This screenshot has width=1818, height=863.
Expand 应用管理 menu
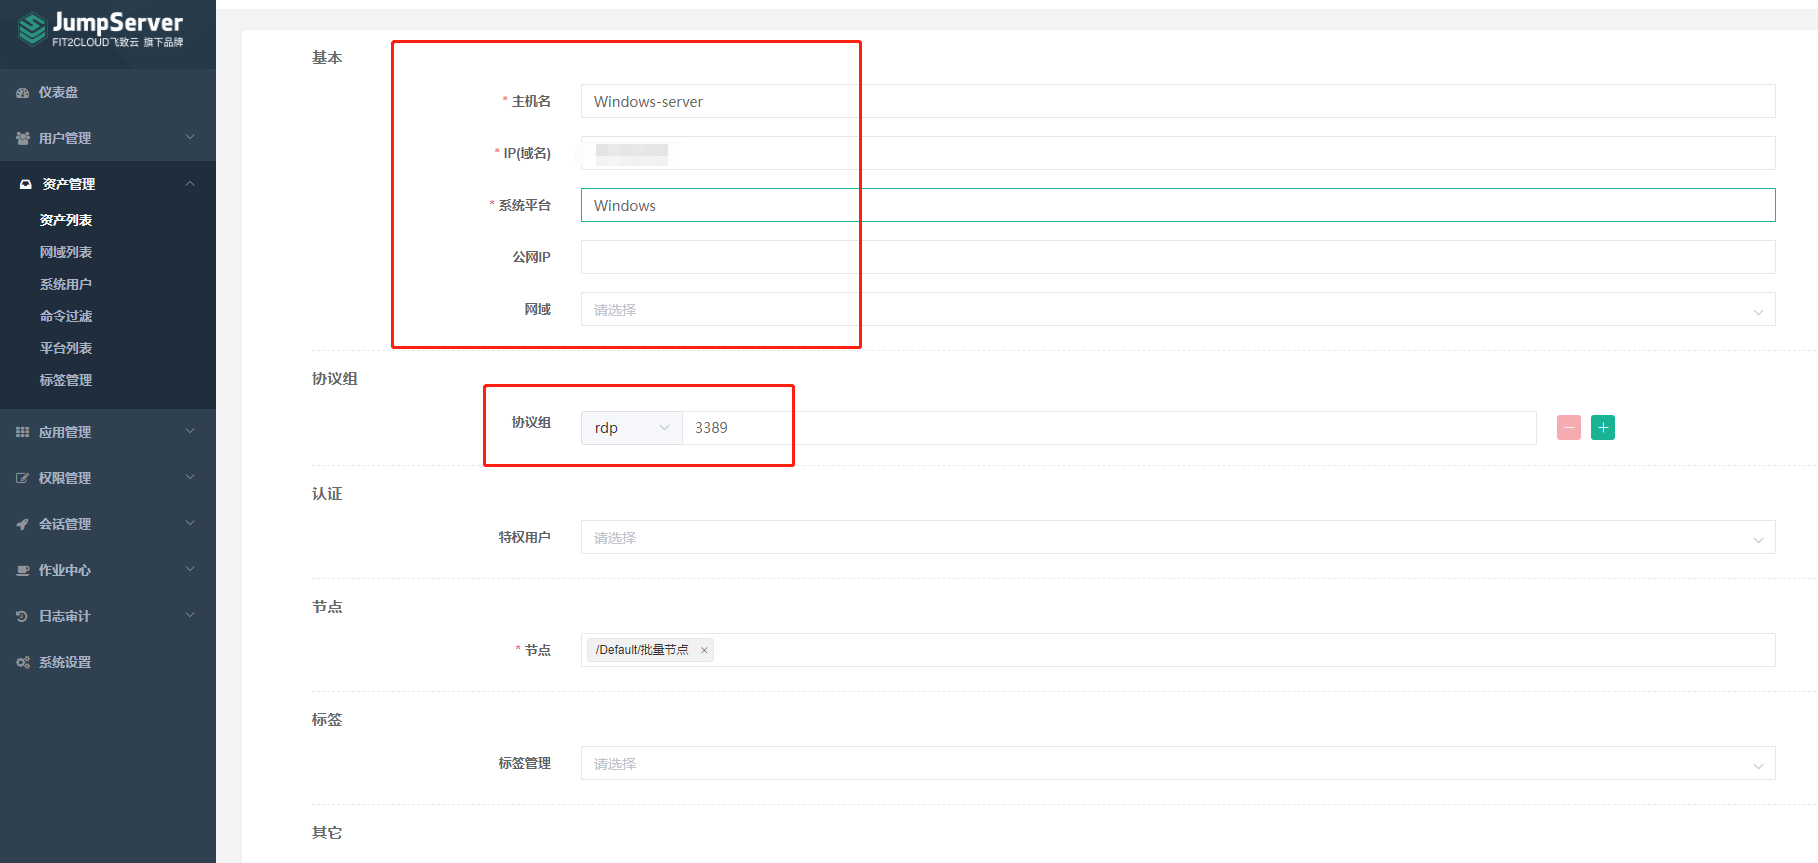pyautogui.click(x=108, y=432)
